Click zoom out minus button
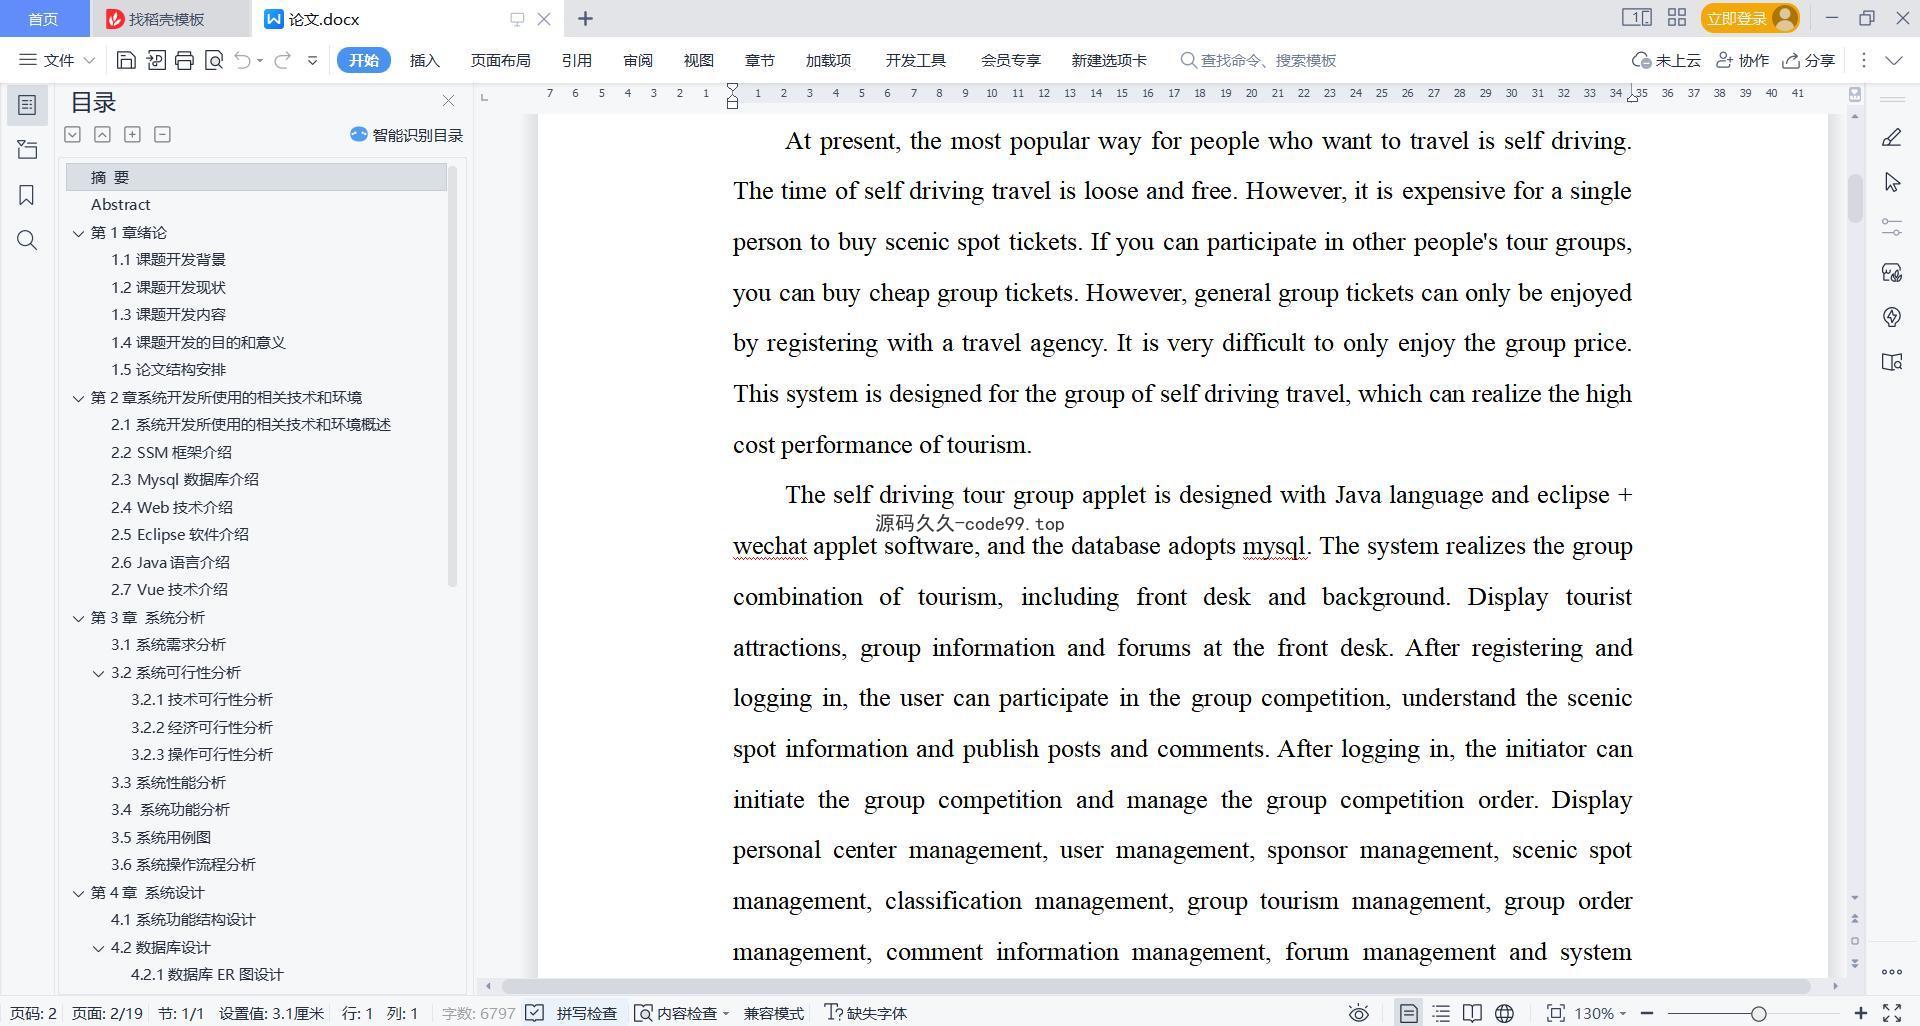This screenshot has width=1920, height=1026. [x=1646, y=1013]
